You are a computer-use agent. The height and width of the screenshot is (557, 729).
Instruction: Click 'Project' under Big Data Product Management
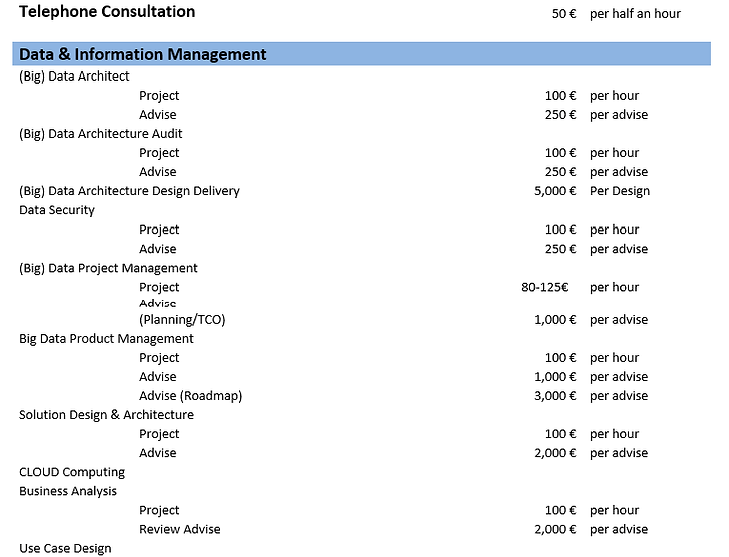(x=159, y=358)
